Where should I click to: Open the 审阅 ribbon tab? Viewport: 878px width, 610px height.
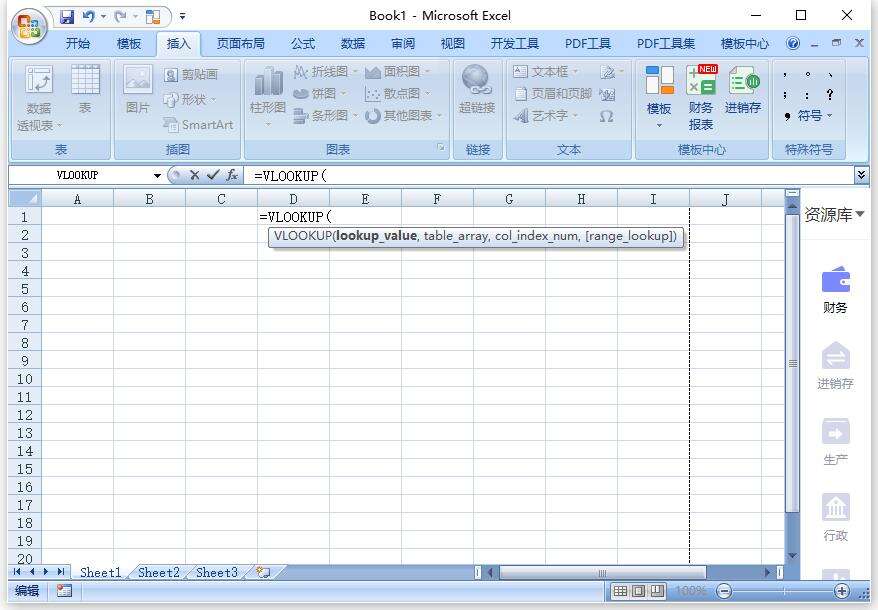click(x=403, y=44)
